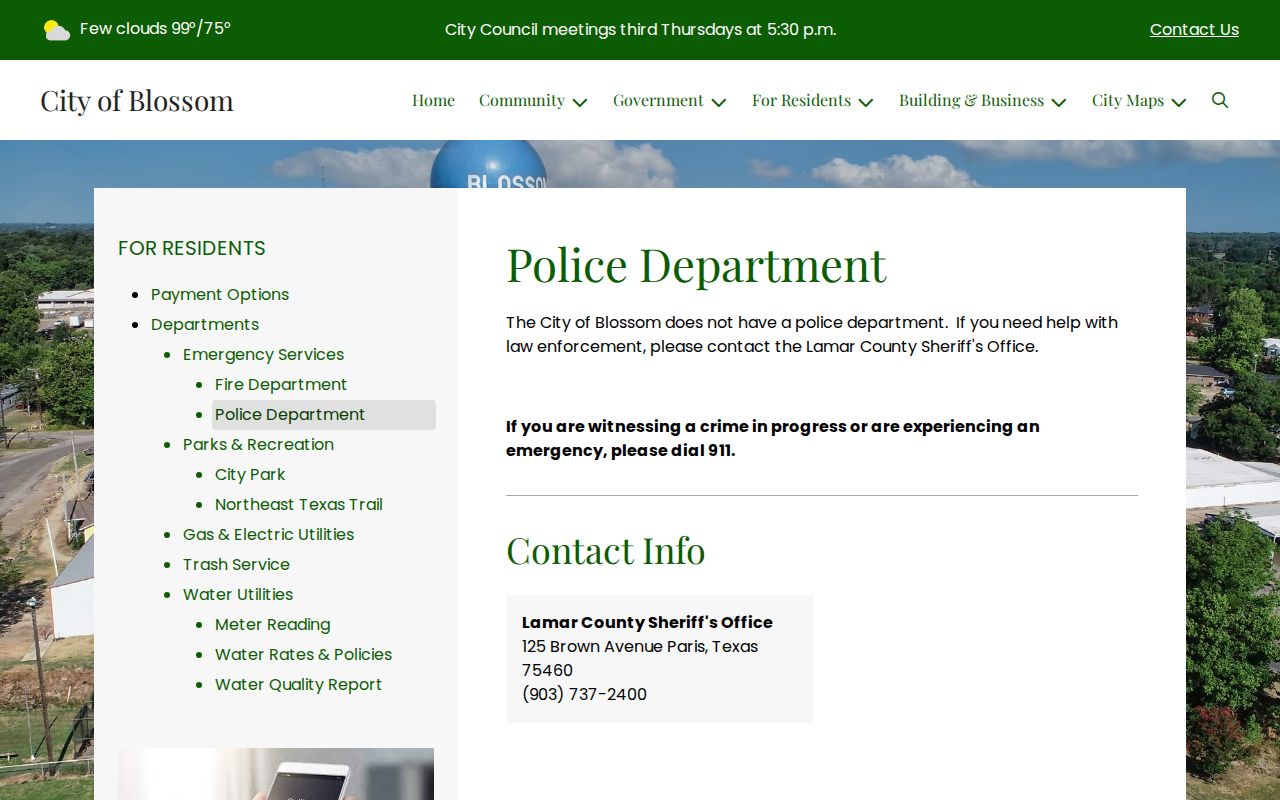
Task: Open the City Maps menu item
Action: click(x=1128, y=100)
